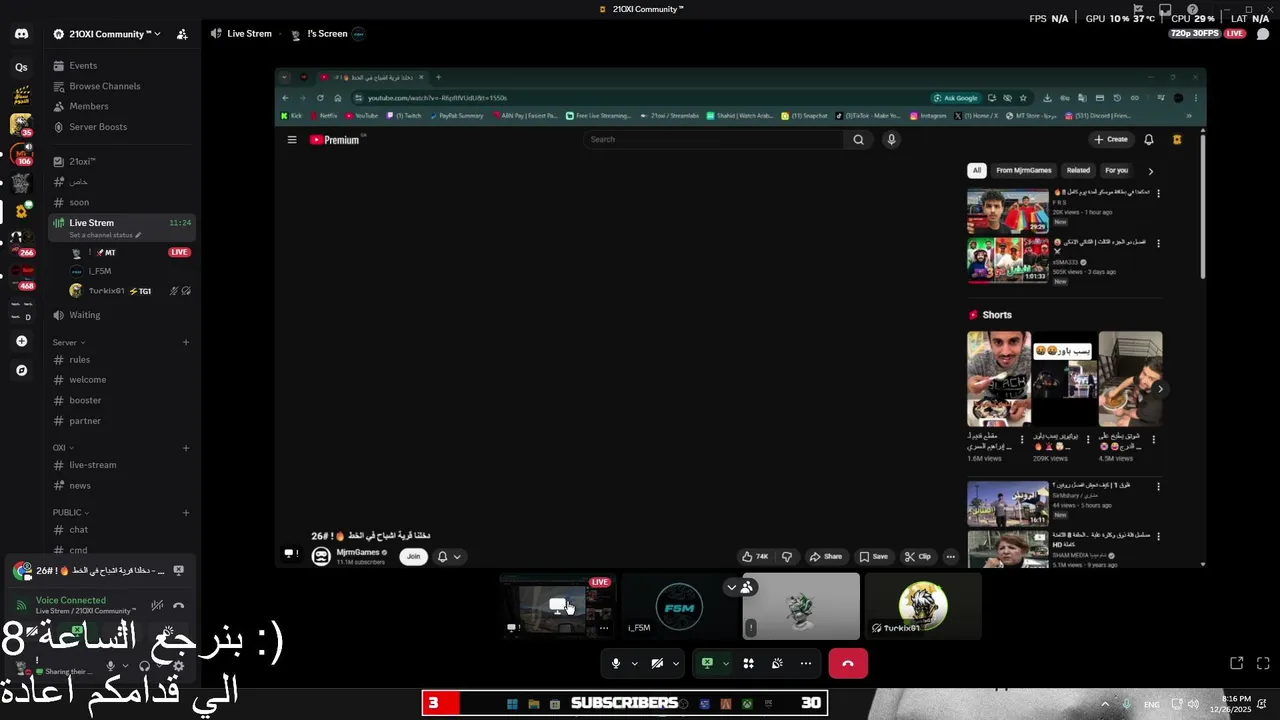Enter full screen for the stream
1280x720 pixels.
tap(1263, 663)
